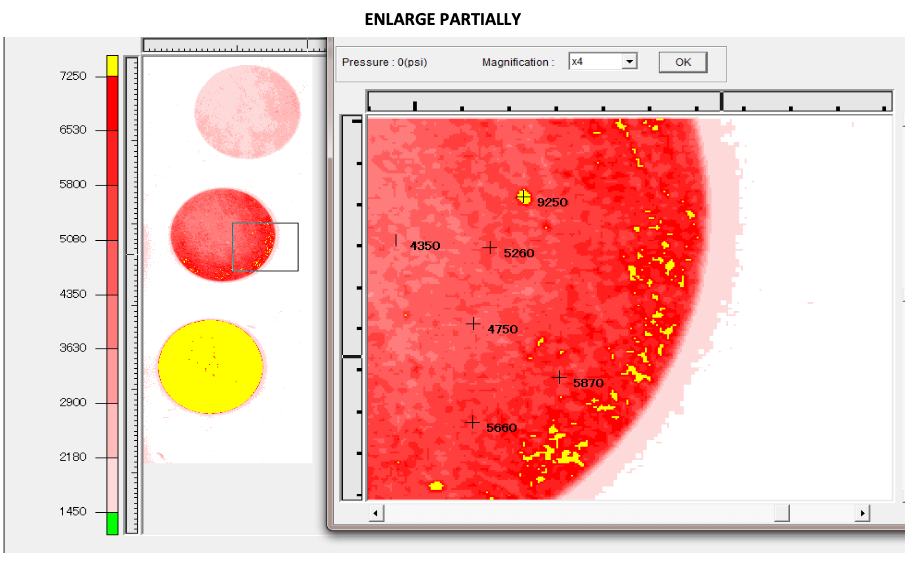Screen dimensions: 923x565
Task: Select the green swatch below pressure scale
Action: 112,523
